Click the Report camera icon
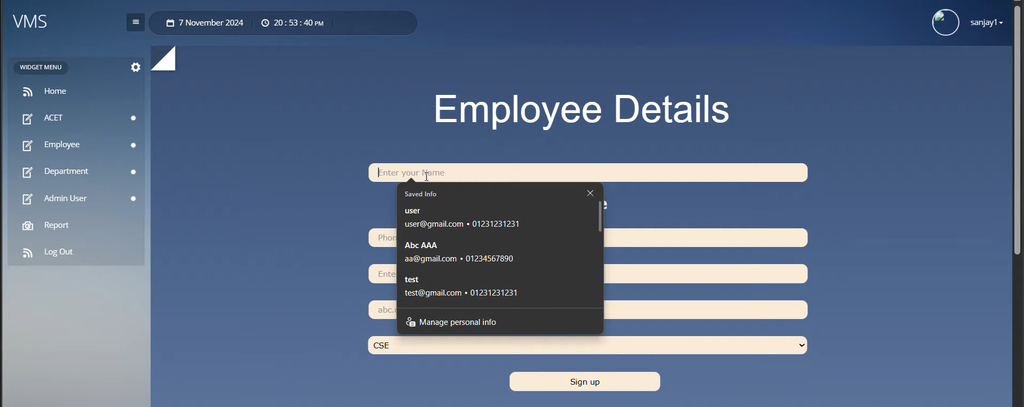The height and width of the screenshot is (407, 1024). (x=27, y=225)
